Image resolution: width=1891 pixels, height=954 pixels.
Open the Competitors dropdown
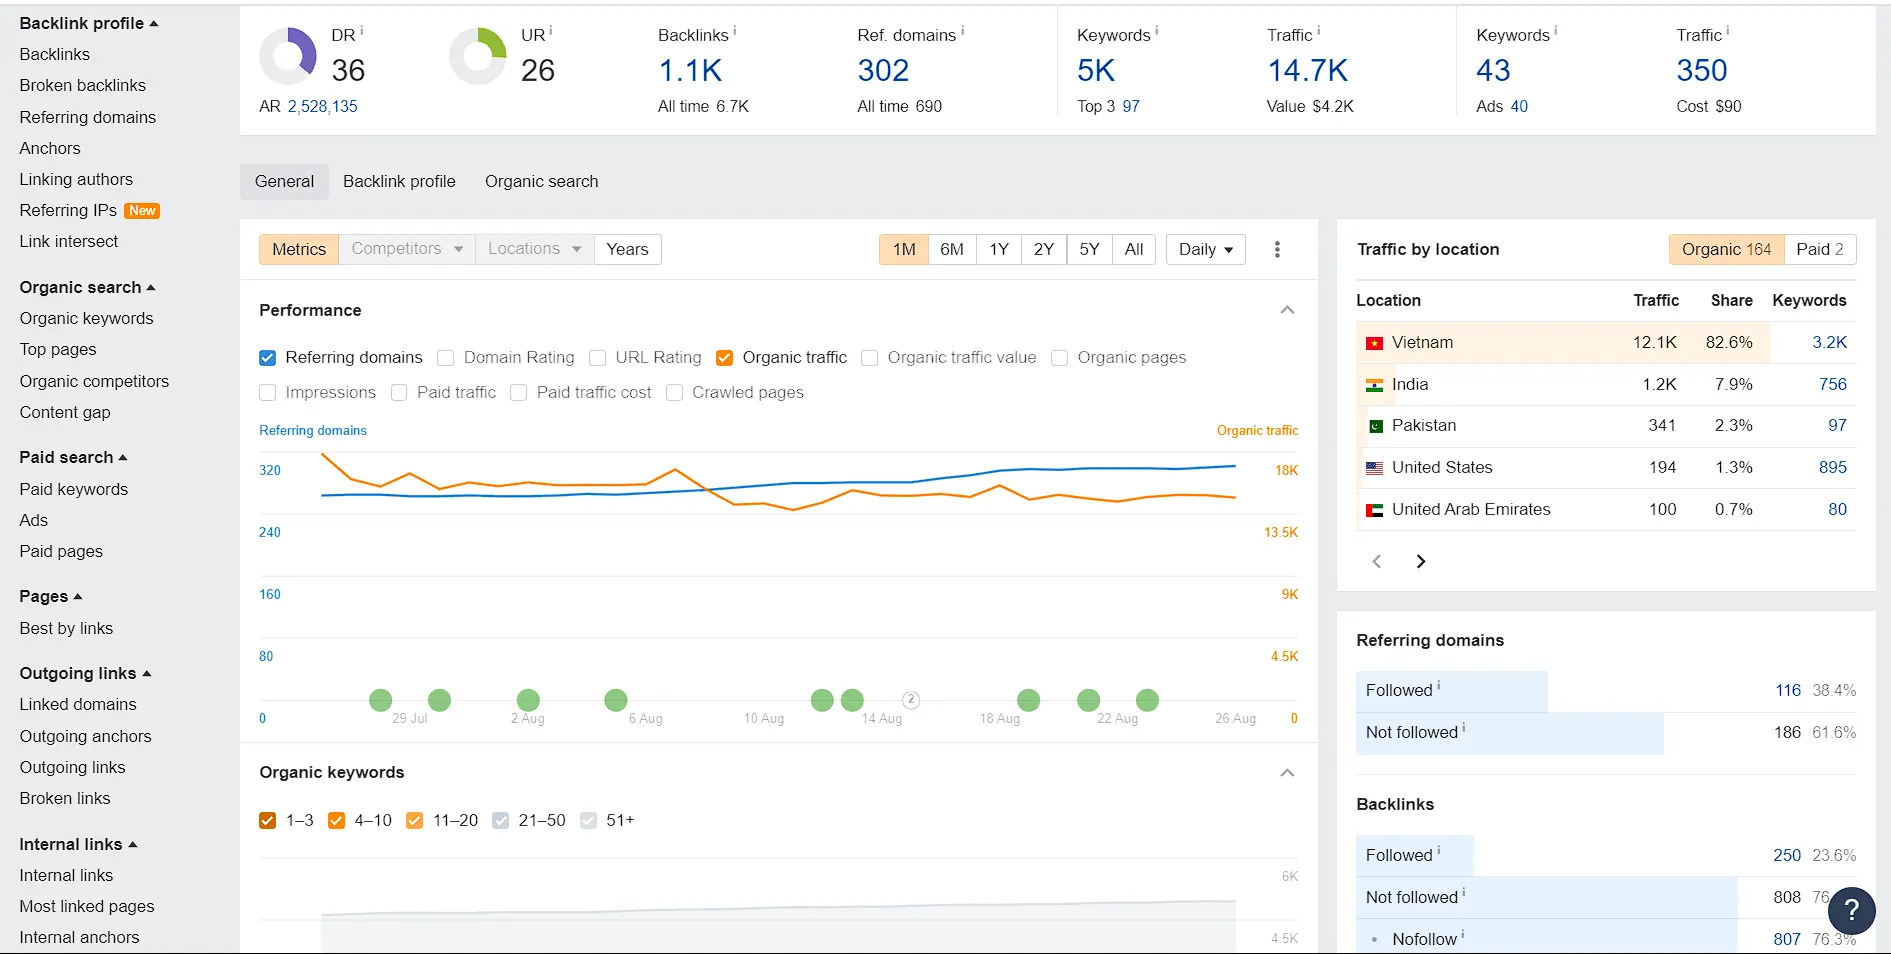coord(407,249)
